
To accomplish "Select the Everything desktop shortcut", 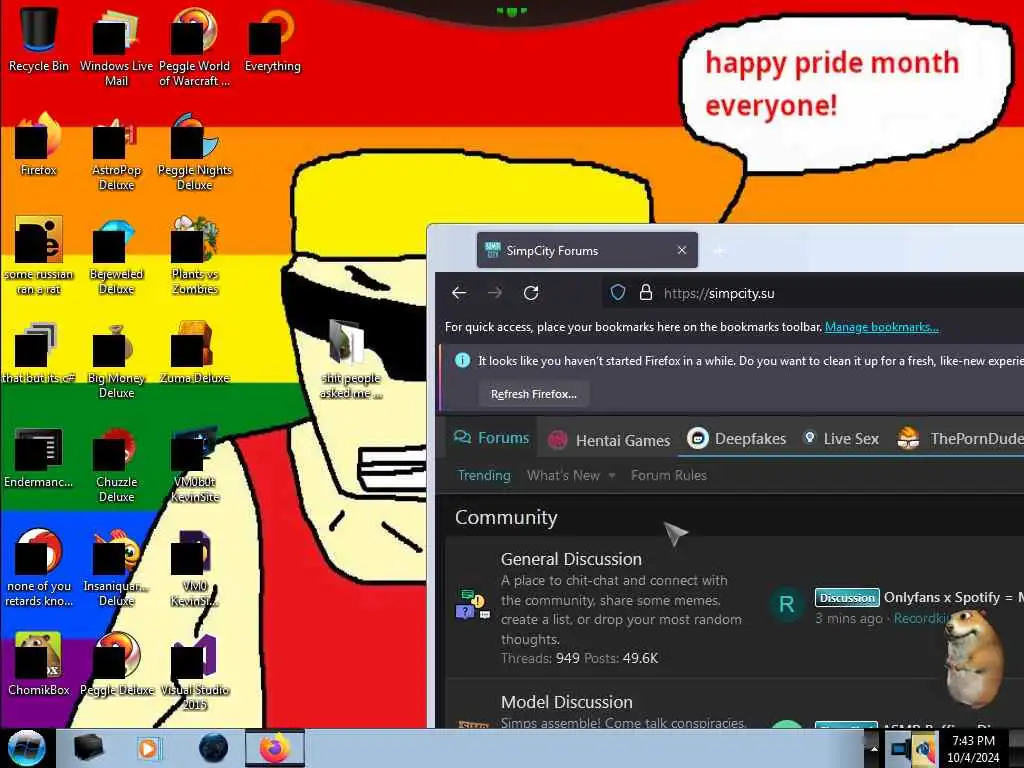I will (x=272, y=40).
